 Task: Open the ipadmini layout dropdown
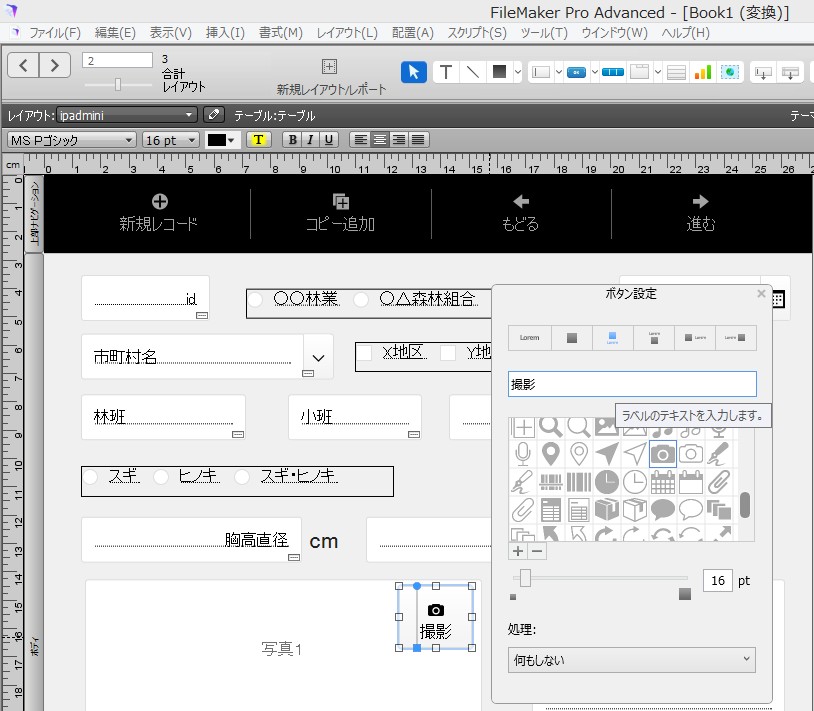[127, 115]
